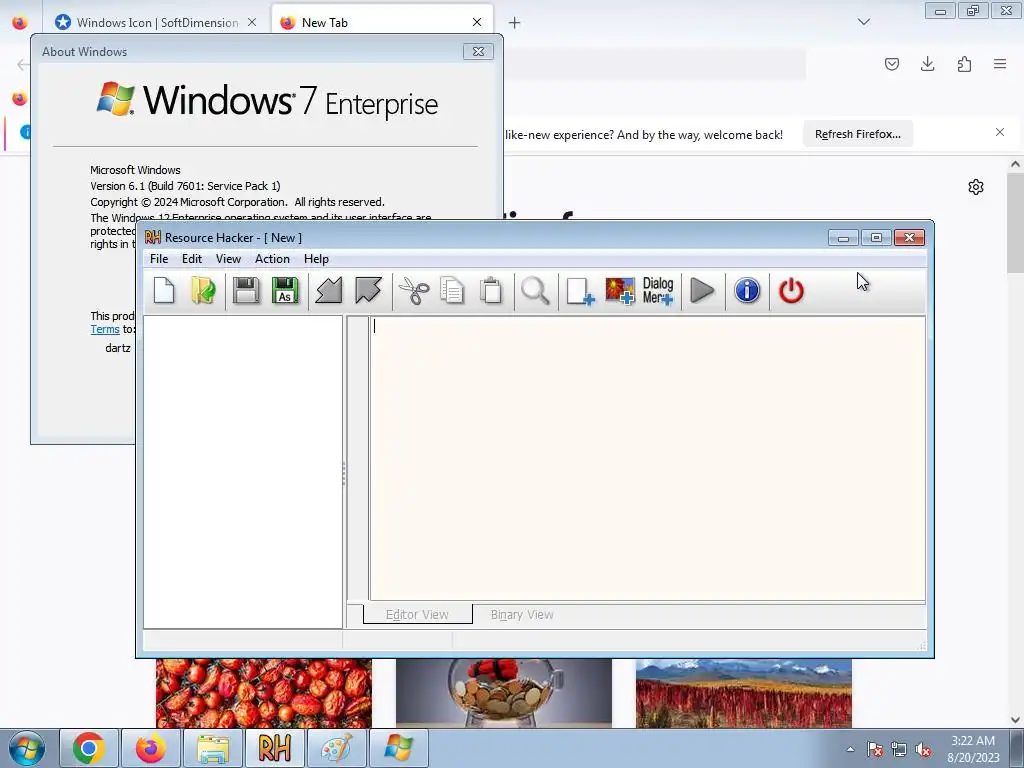Click inside the script editor text area
The height and width of the screenshot is (768, 1024).
(x=647, y=458)
